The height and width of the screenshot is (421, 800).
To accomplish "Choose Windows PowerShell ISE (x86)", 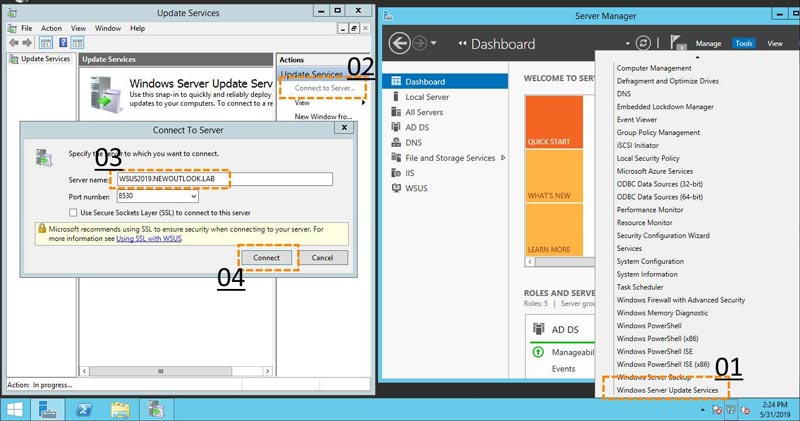I will (x=663, y=364).
